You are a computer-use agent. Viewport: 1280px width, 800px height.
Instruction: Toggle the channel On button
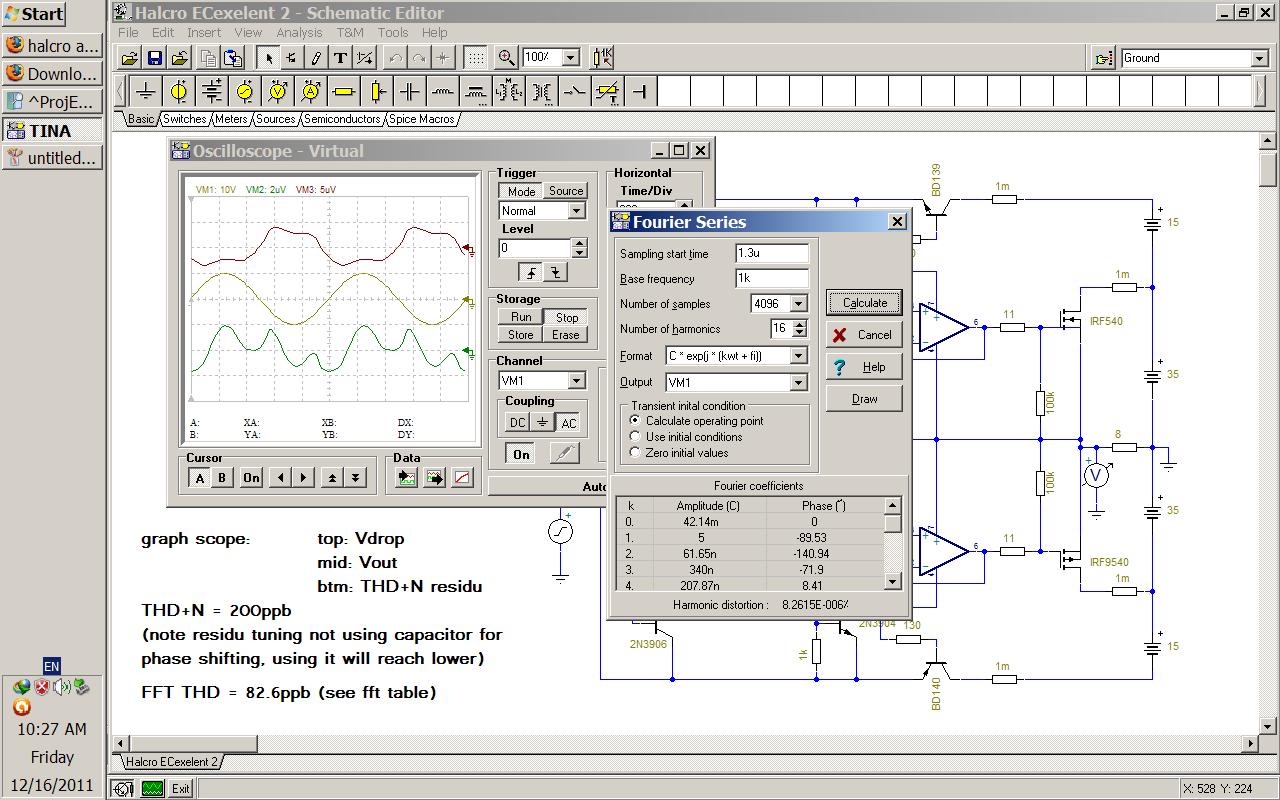click(x=521, y=454)
